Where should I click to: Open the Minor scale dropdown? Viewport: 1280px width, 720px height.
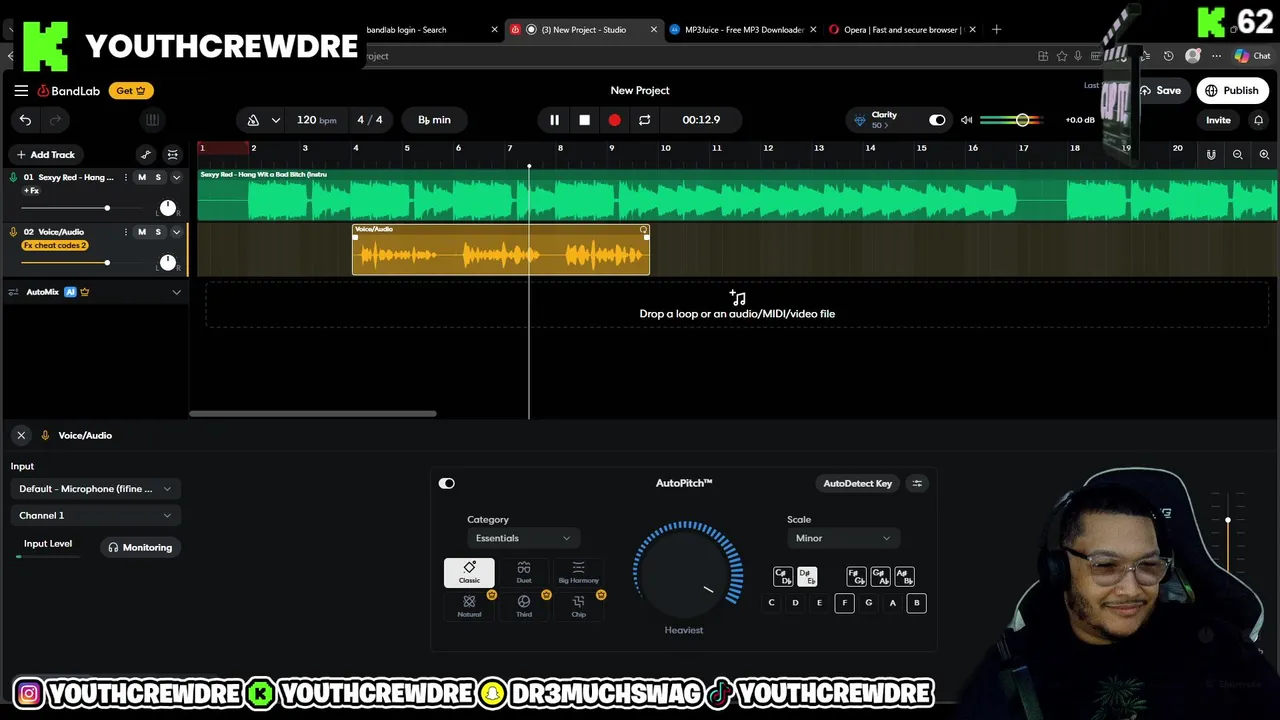842,538
